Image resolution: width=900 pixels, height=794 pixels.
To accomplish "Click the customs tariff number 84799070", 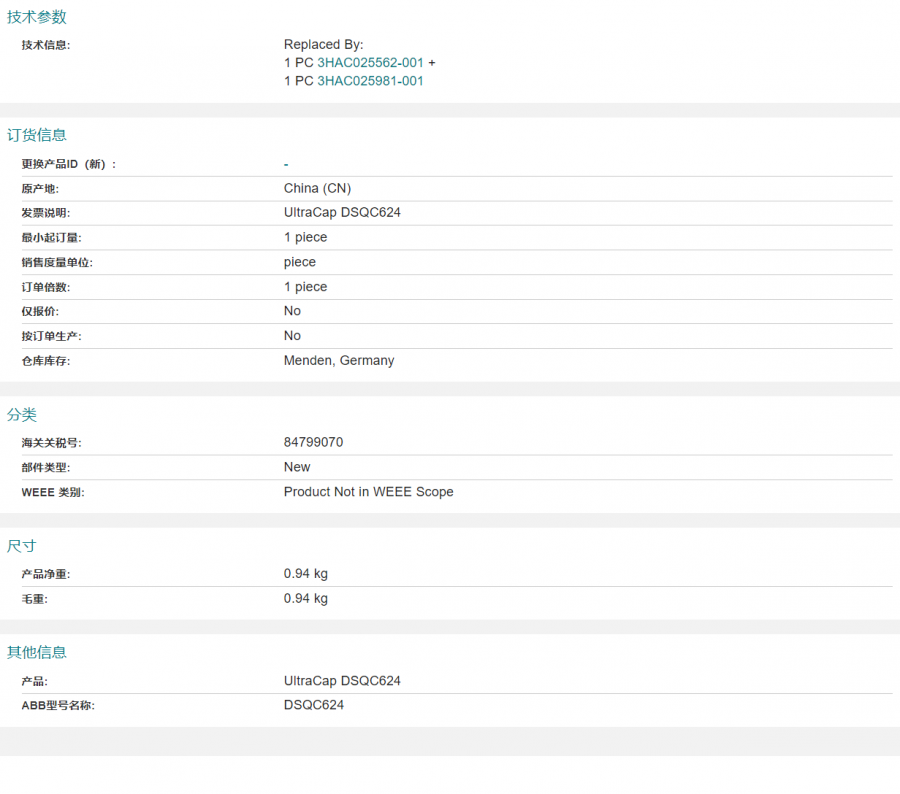I will pos(313,442).
